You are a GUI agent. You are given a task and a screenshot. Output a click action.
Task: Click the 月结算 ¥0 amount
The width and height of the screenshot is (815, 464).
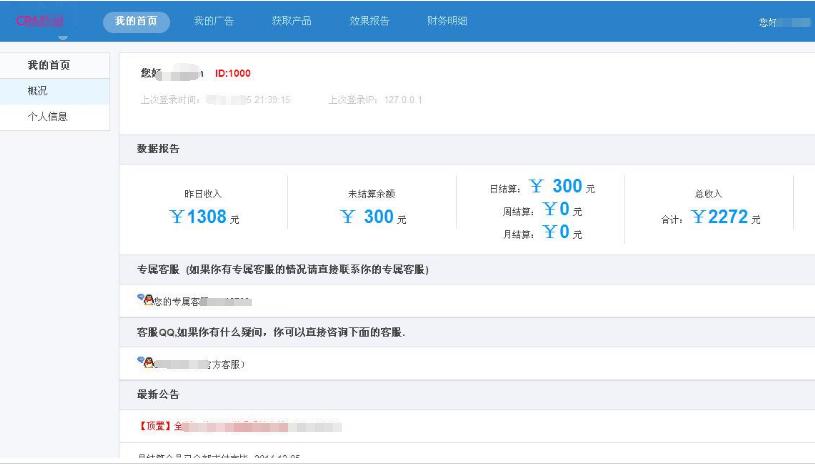coord(562,232)
